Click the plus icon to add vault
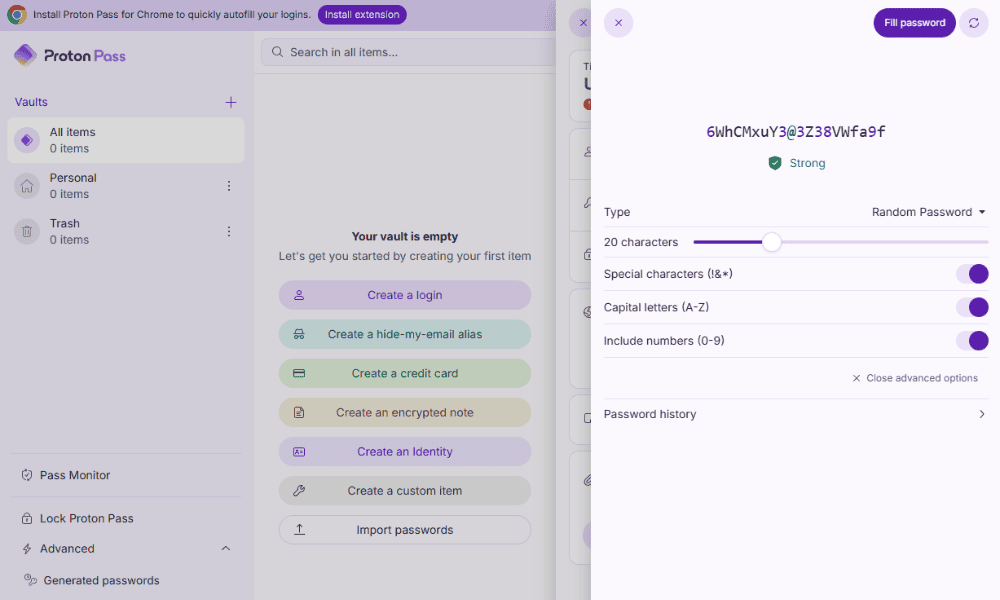Image resolution: width=1000 pixels, height=600 pixels. coord(231,102)
